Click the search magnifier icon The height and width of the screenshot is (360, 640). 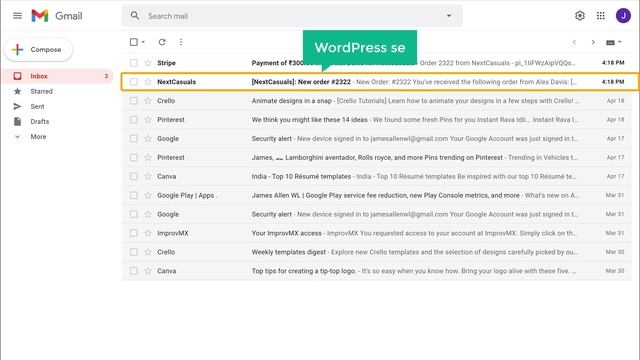135,16
